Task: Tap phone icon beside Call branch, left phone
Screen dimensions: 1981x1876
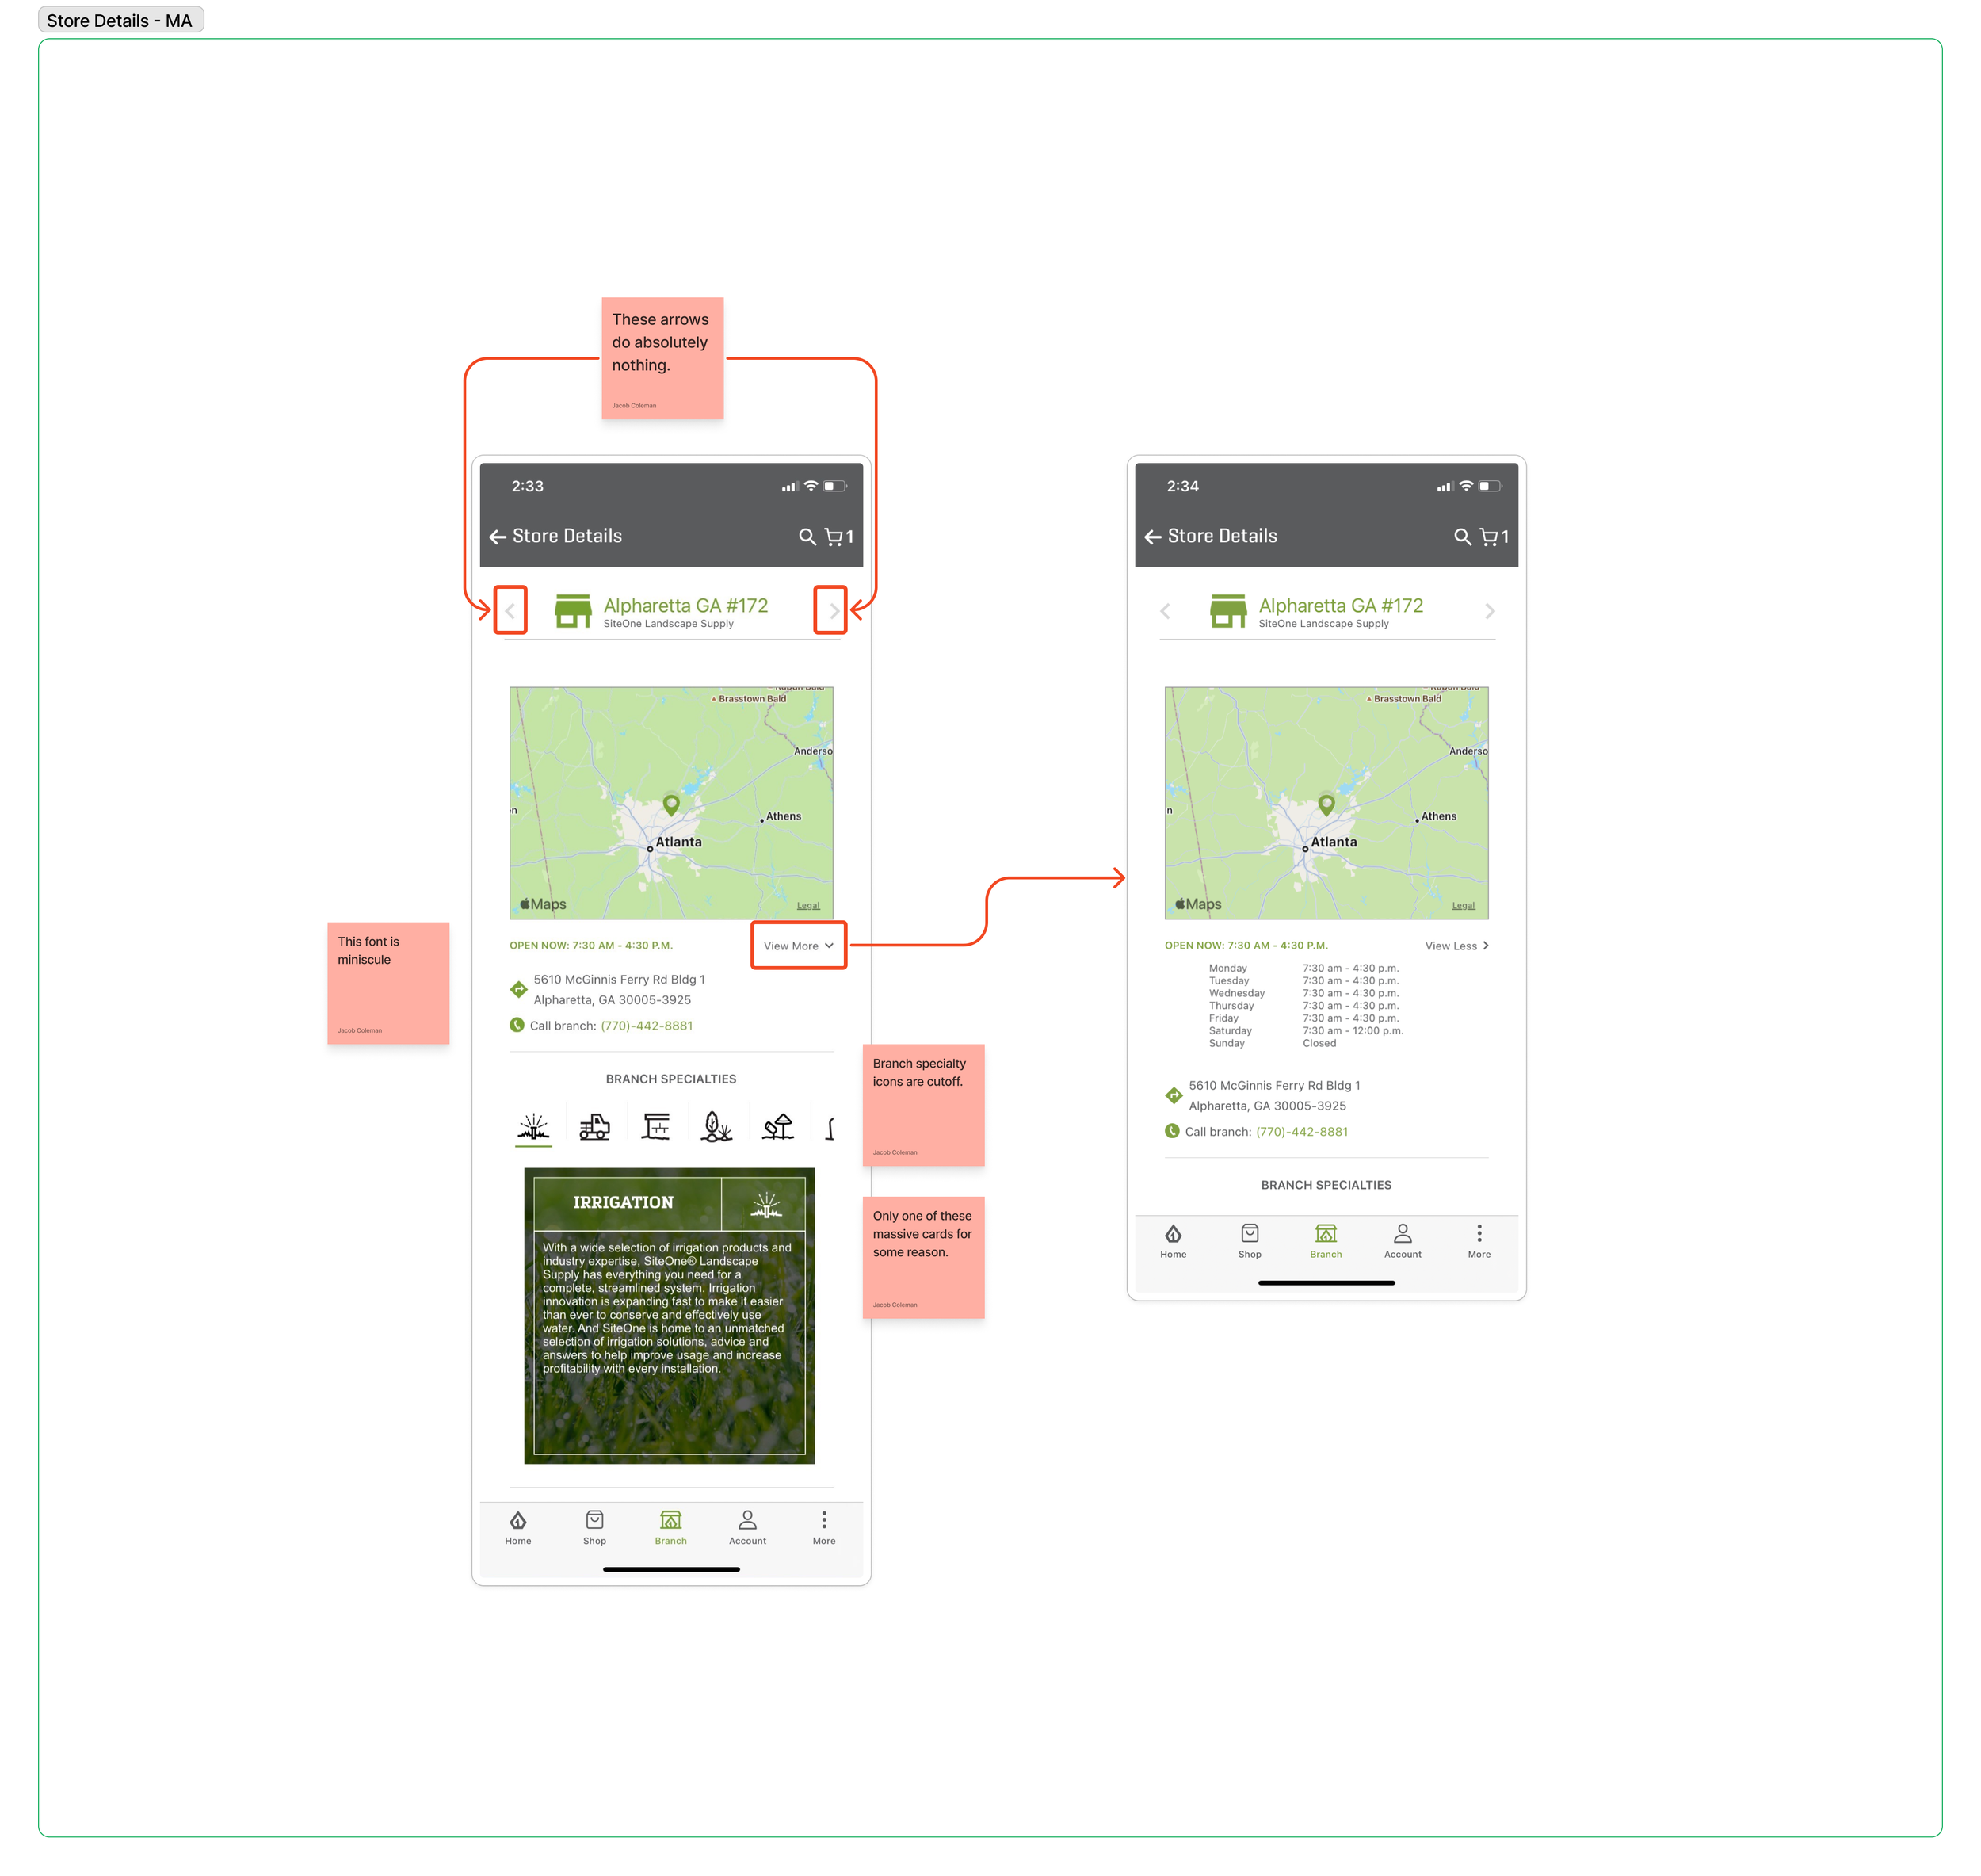Action: tap(517, 1025)
